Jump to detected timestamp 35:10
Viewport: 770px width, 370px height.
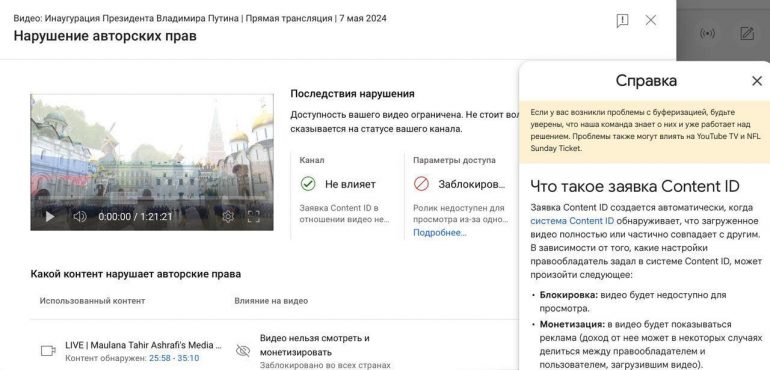(189, 358)
